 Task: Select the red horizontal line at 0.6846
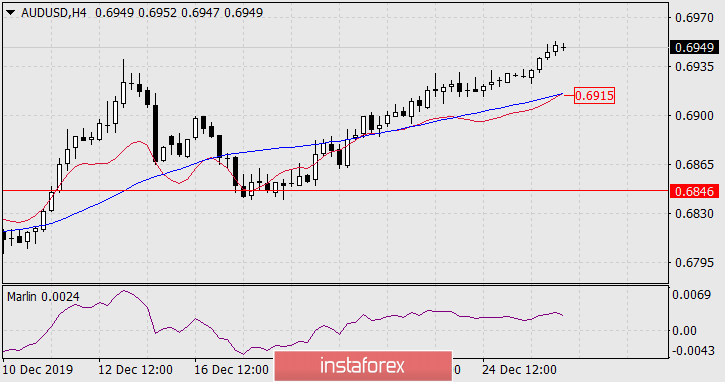[x=335, y=190]
